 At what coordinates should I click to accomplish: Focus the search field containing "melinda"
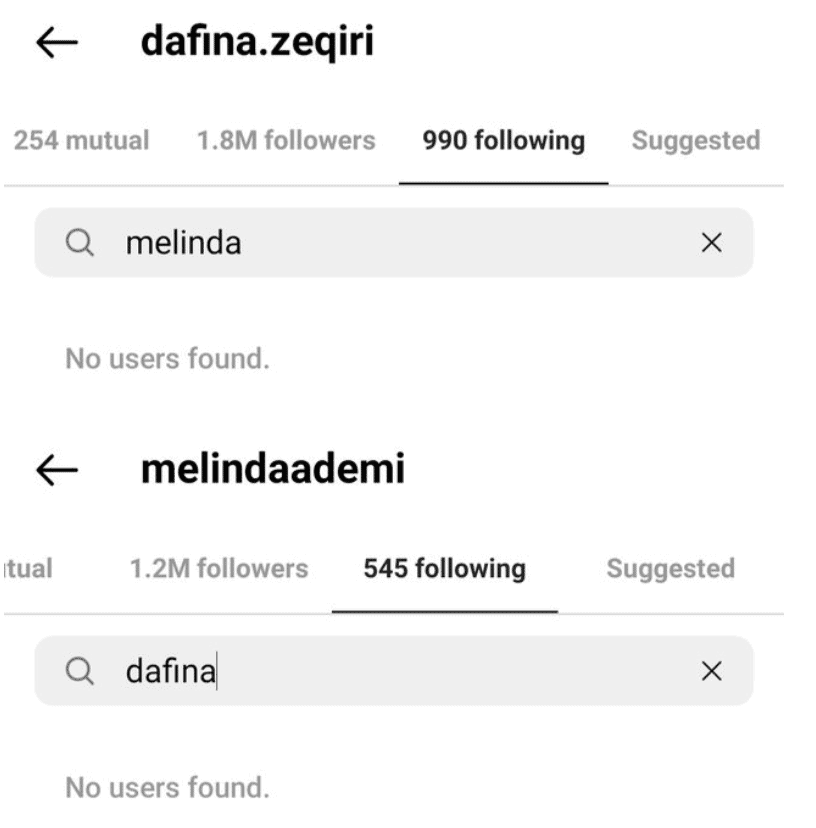[x=400, y=243]
